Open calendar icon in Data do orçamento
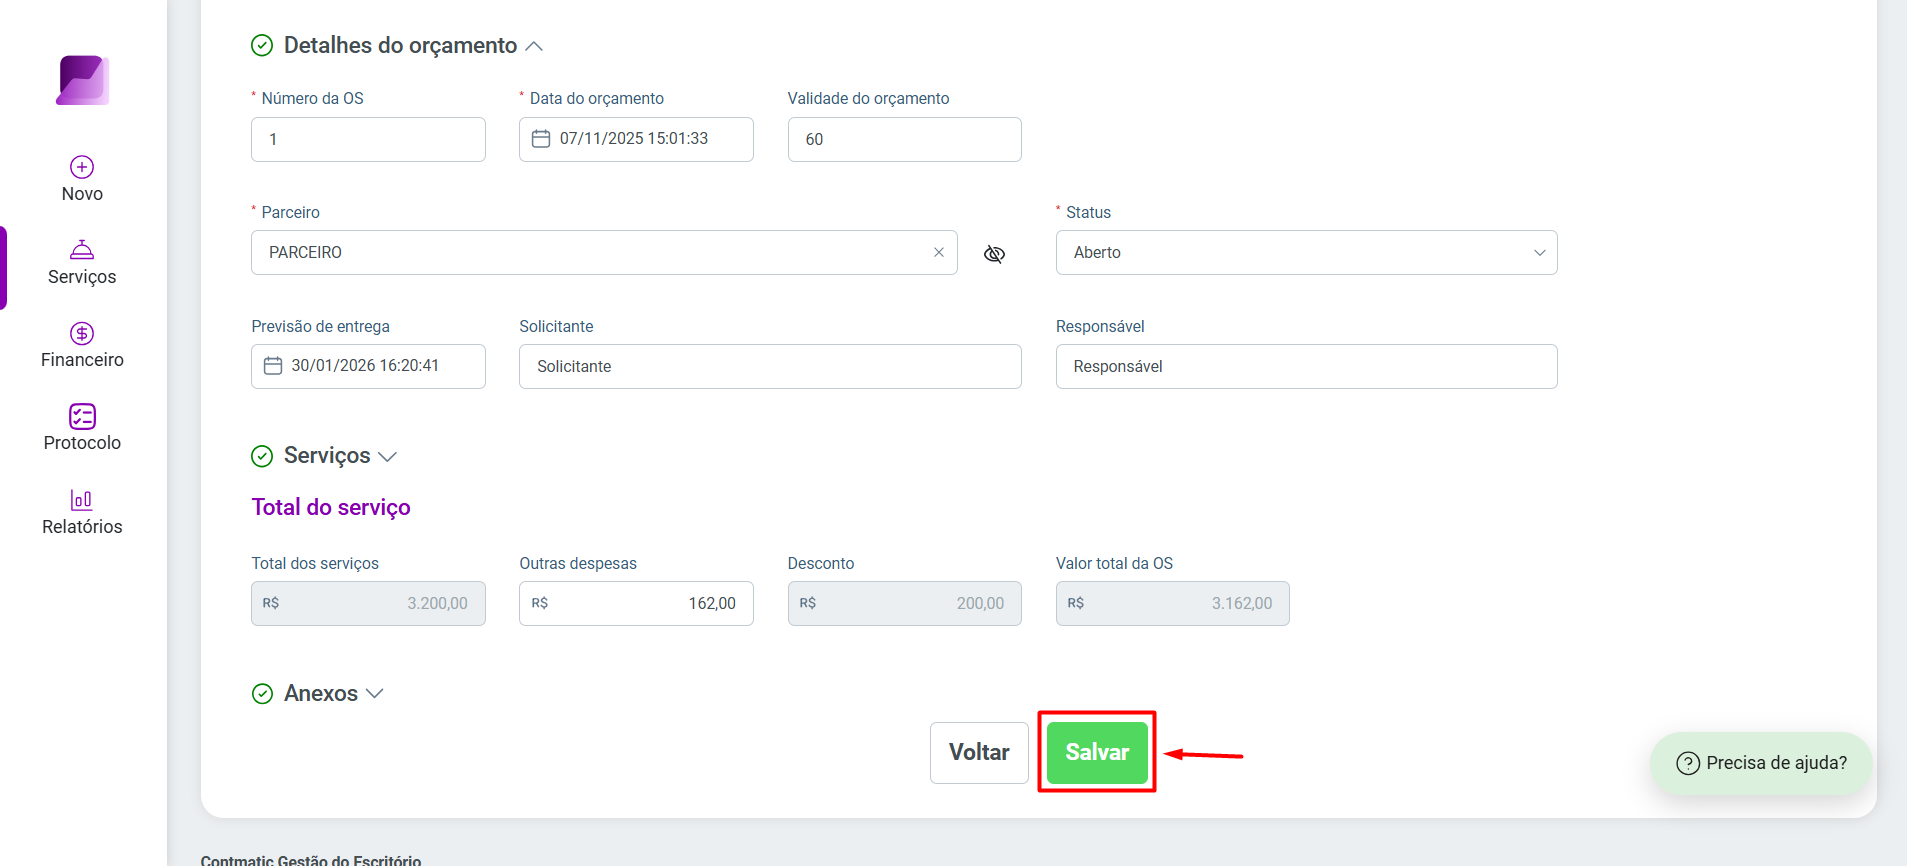1907x866 pixels. click(541, 139)
